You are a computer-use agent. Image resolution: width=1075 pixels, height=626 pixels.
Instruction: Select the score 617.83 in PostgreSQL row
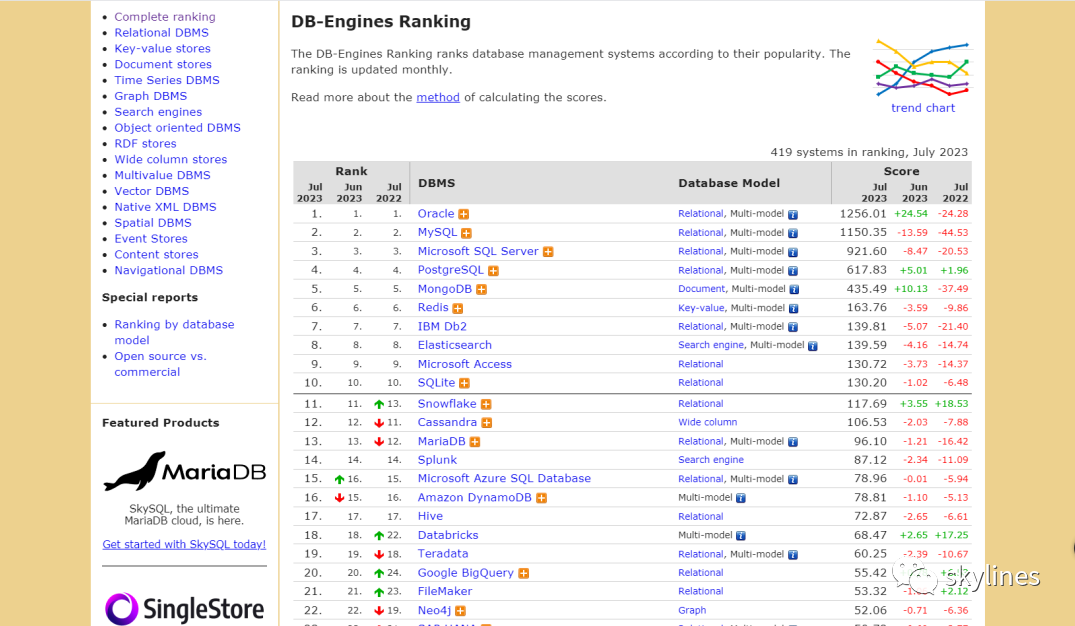[867, 270]
